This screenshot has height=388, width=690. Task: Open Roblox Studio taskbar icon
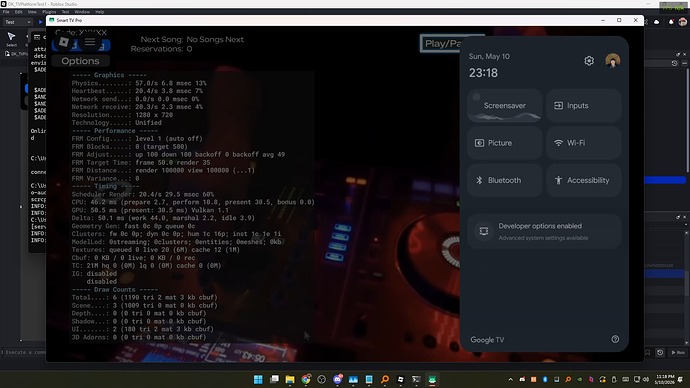point(401,379)
